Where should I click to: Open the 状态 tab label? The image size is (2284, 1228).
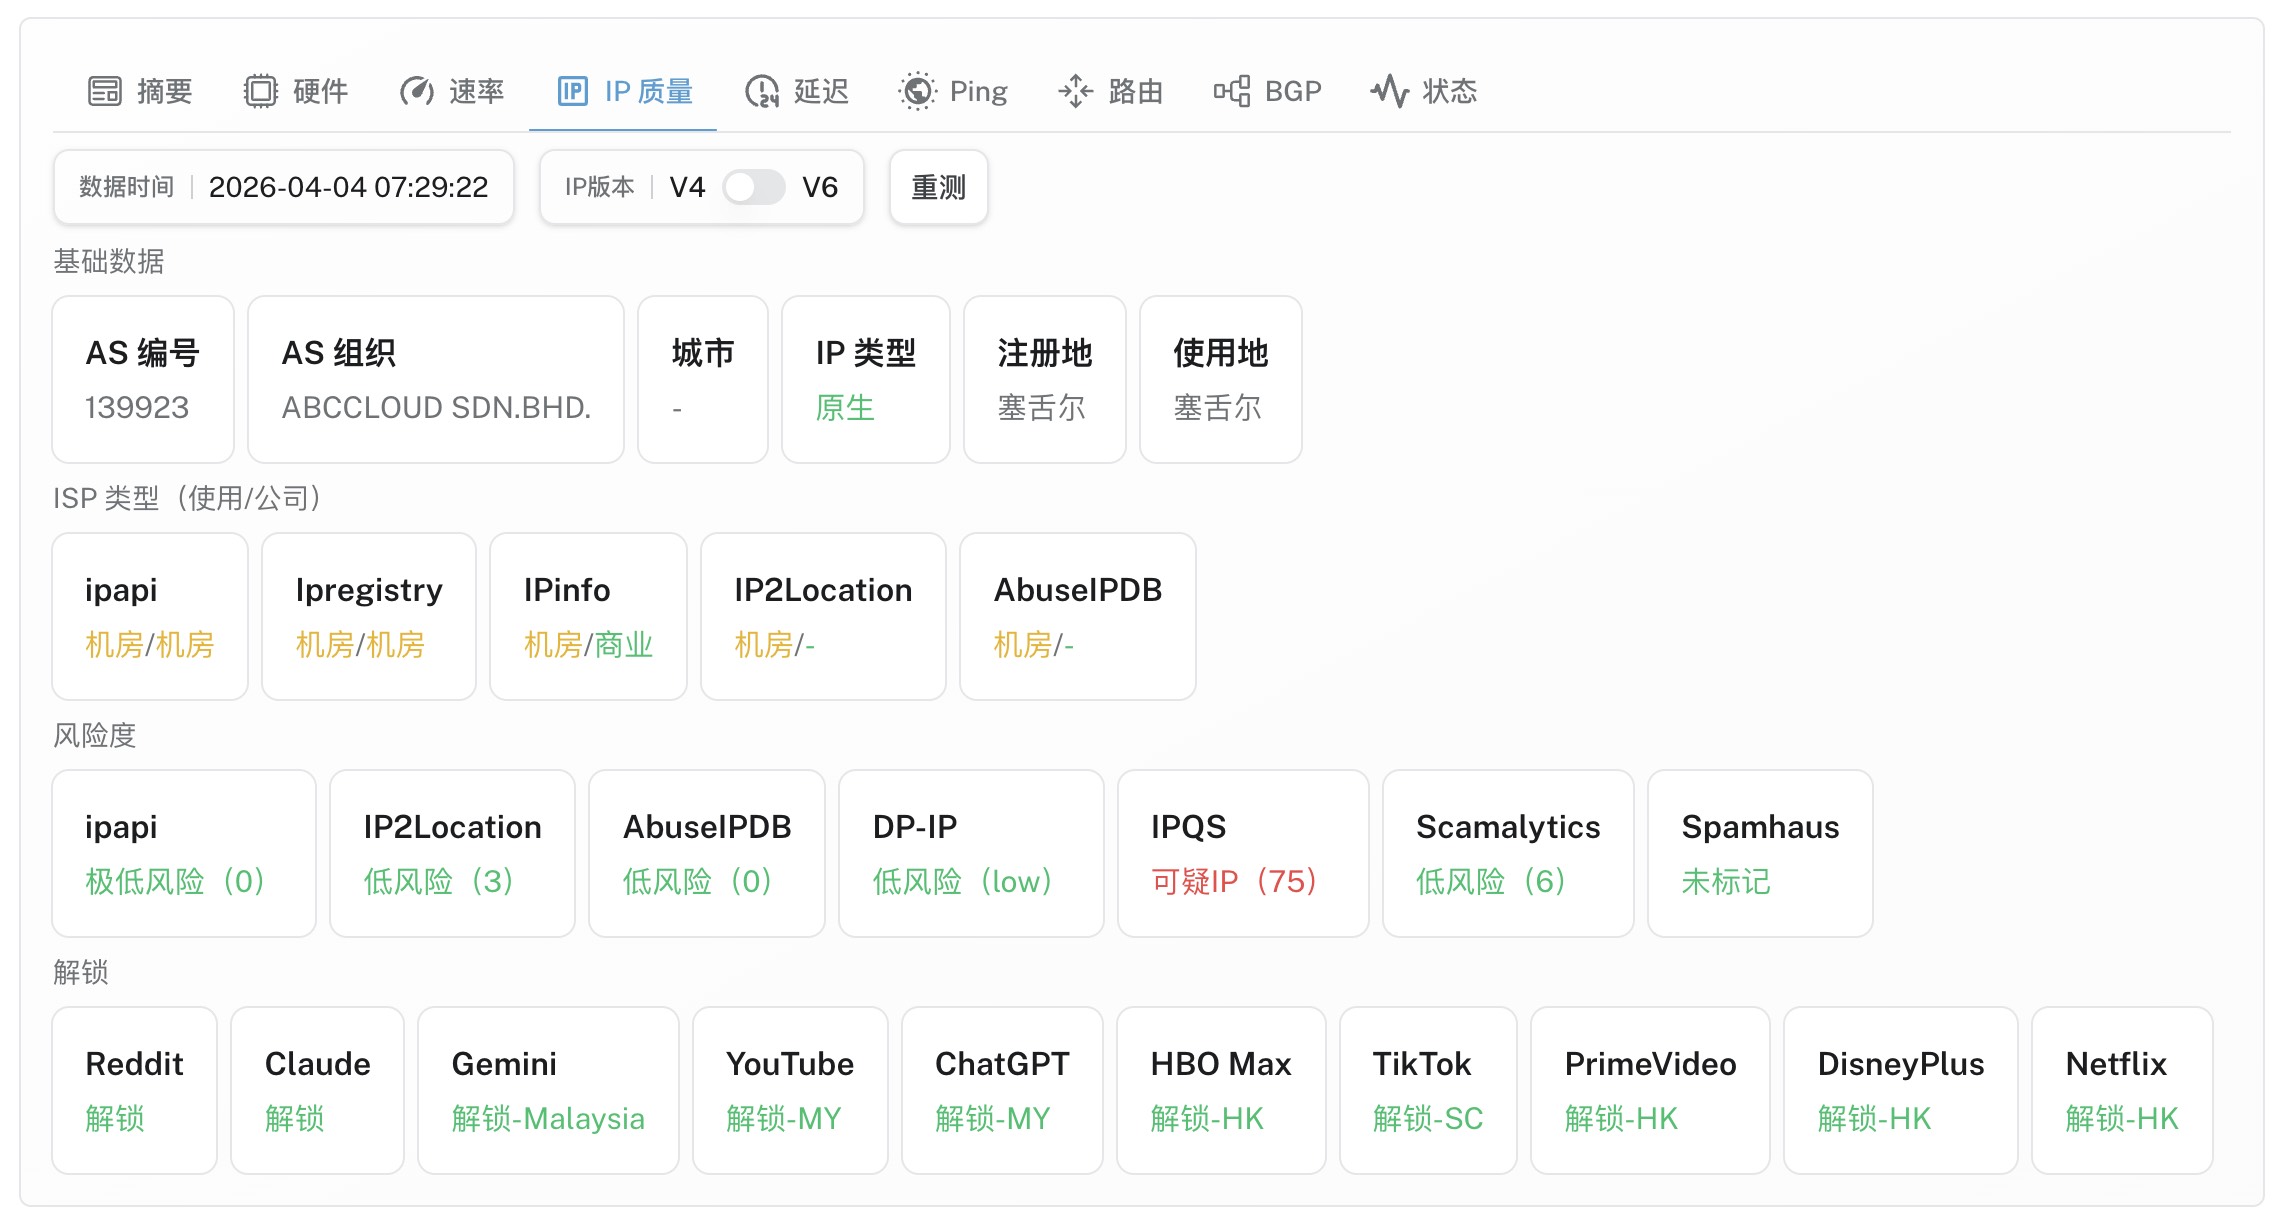(1450, 91)
